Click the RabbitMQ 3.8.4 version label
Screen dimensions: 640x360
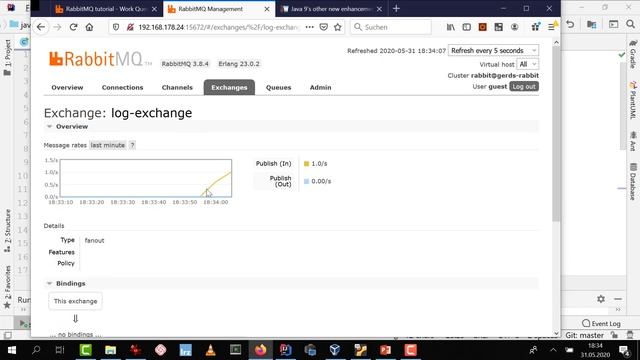185,64
